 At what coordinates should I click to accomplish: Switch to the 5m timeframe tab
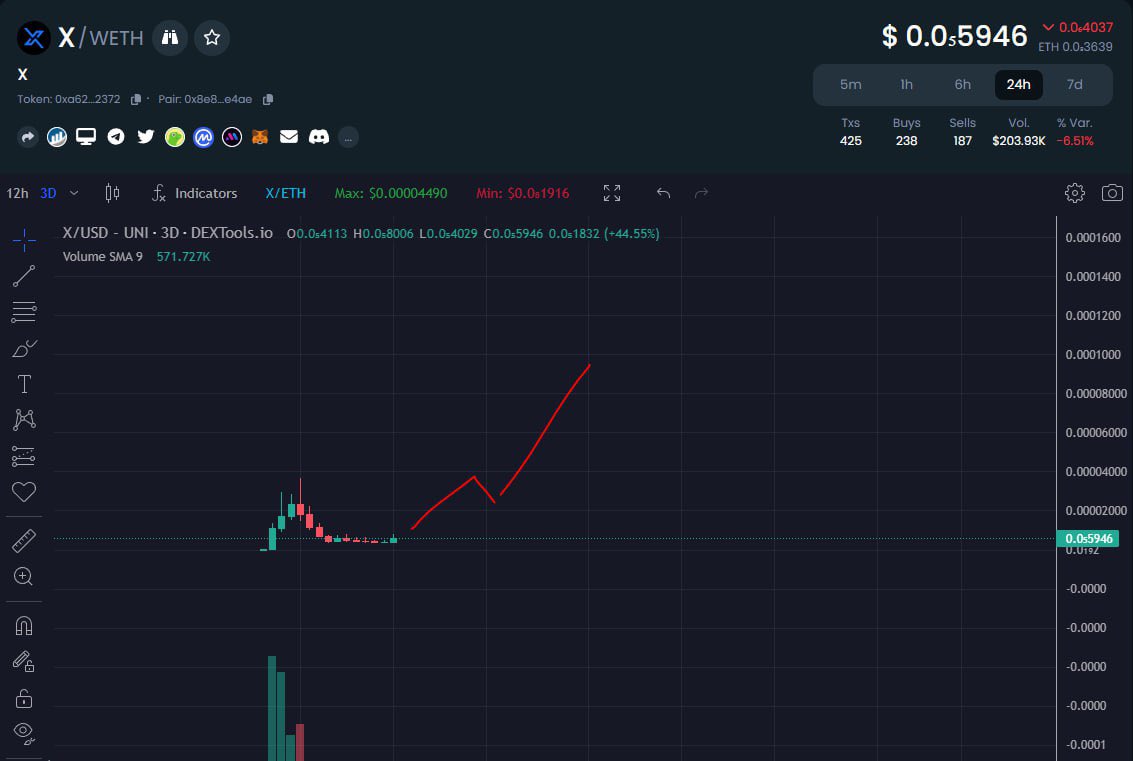tap(850, 85)
